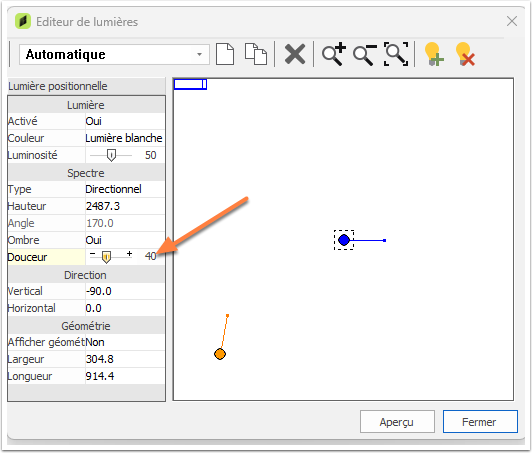Add a light with the bulb plus icon
The image size is (532, 453).
coord(434,54)
